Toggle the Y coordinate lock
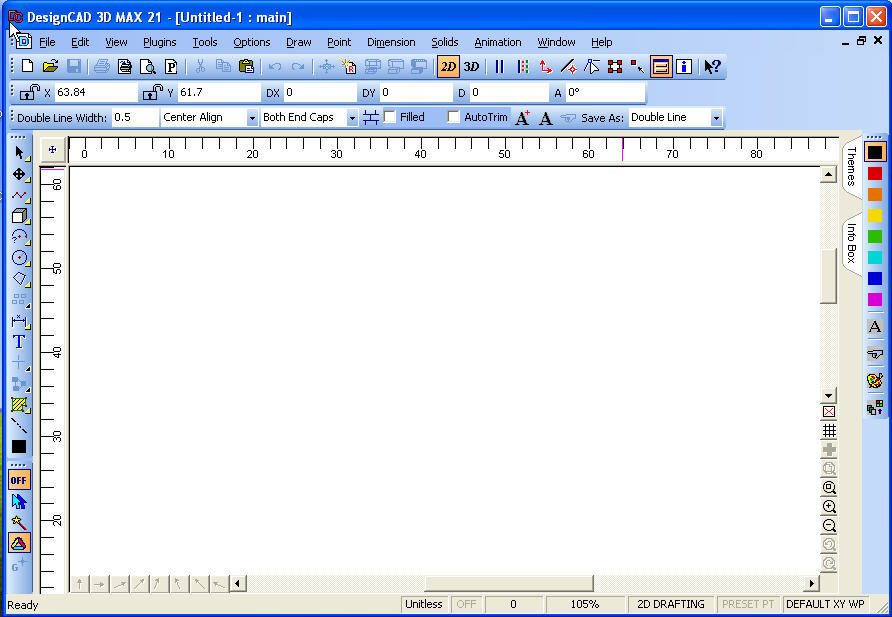This screenshot has height=617, width=892. coord(152,92)
